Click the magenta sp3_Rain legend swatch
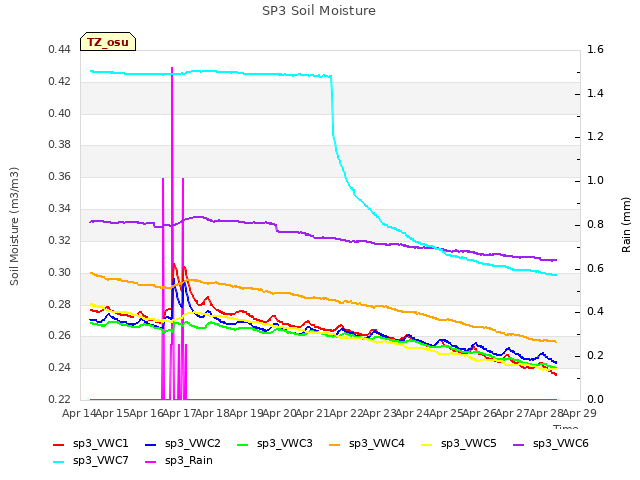 point(151,462)
